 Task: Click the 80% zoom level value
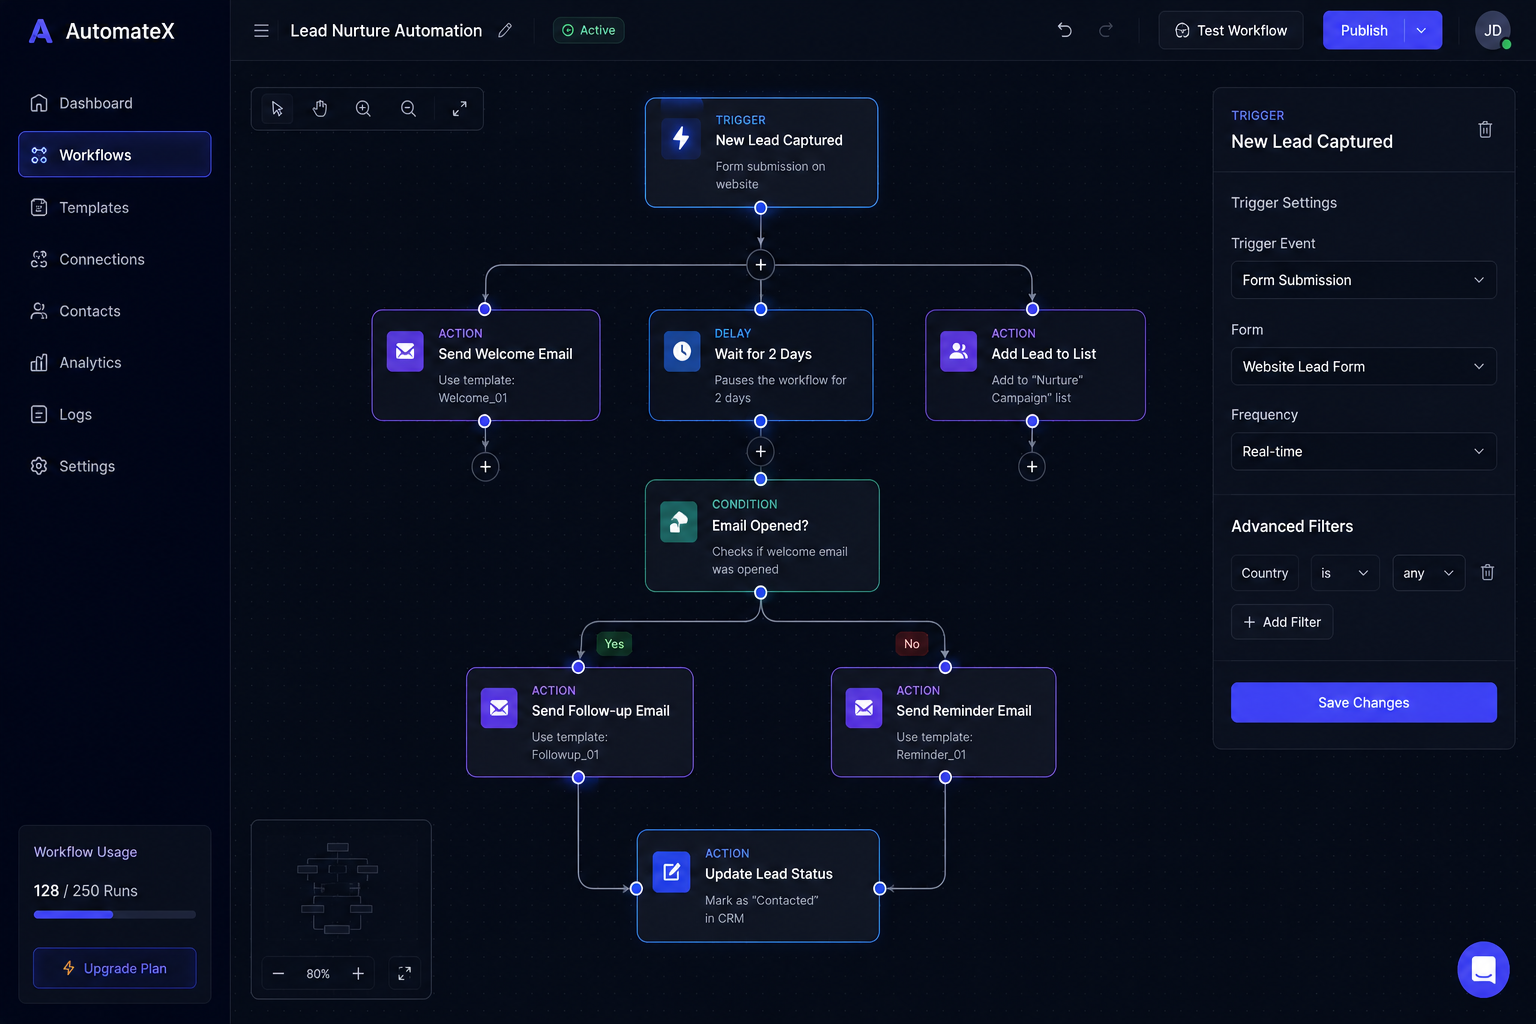pos(318,974)
